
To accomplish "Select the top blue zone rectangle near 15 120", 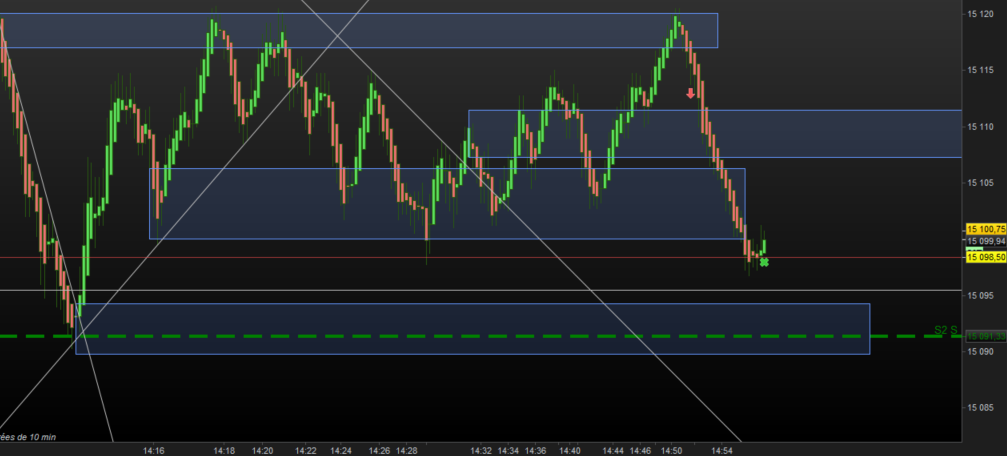I will pos(358,30).
